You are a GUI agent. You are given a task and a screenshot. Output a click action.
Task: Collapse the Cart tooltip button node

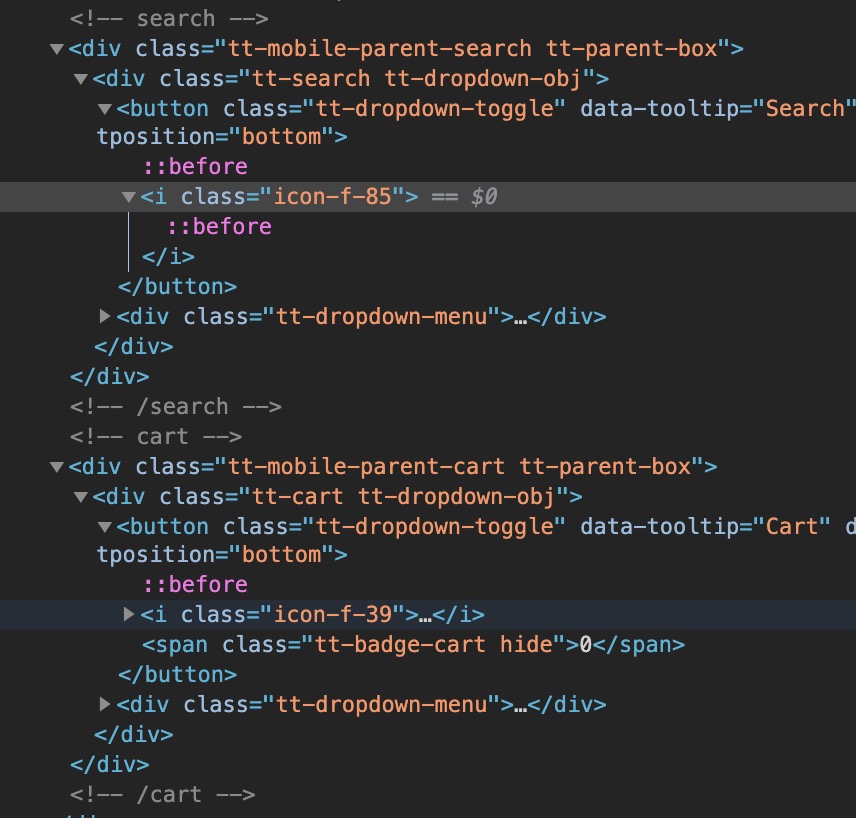click(x=105, y=527)
